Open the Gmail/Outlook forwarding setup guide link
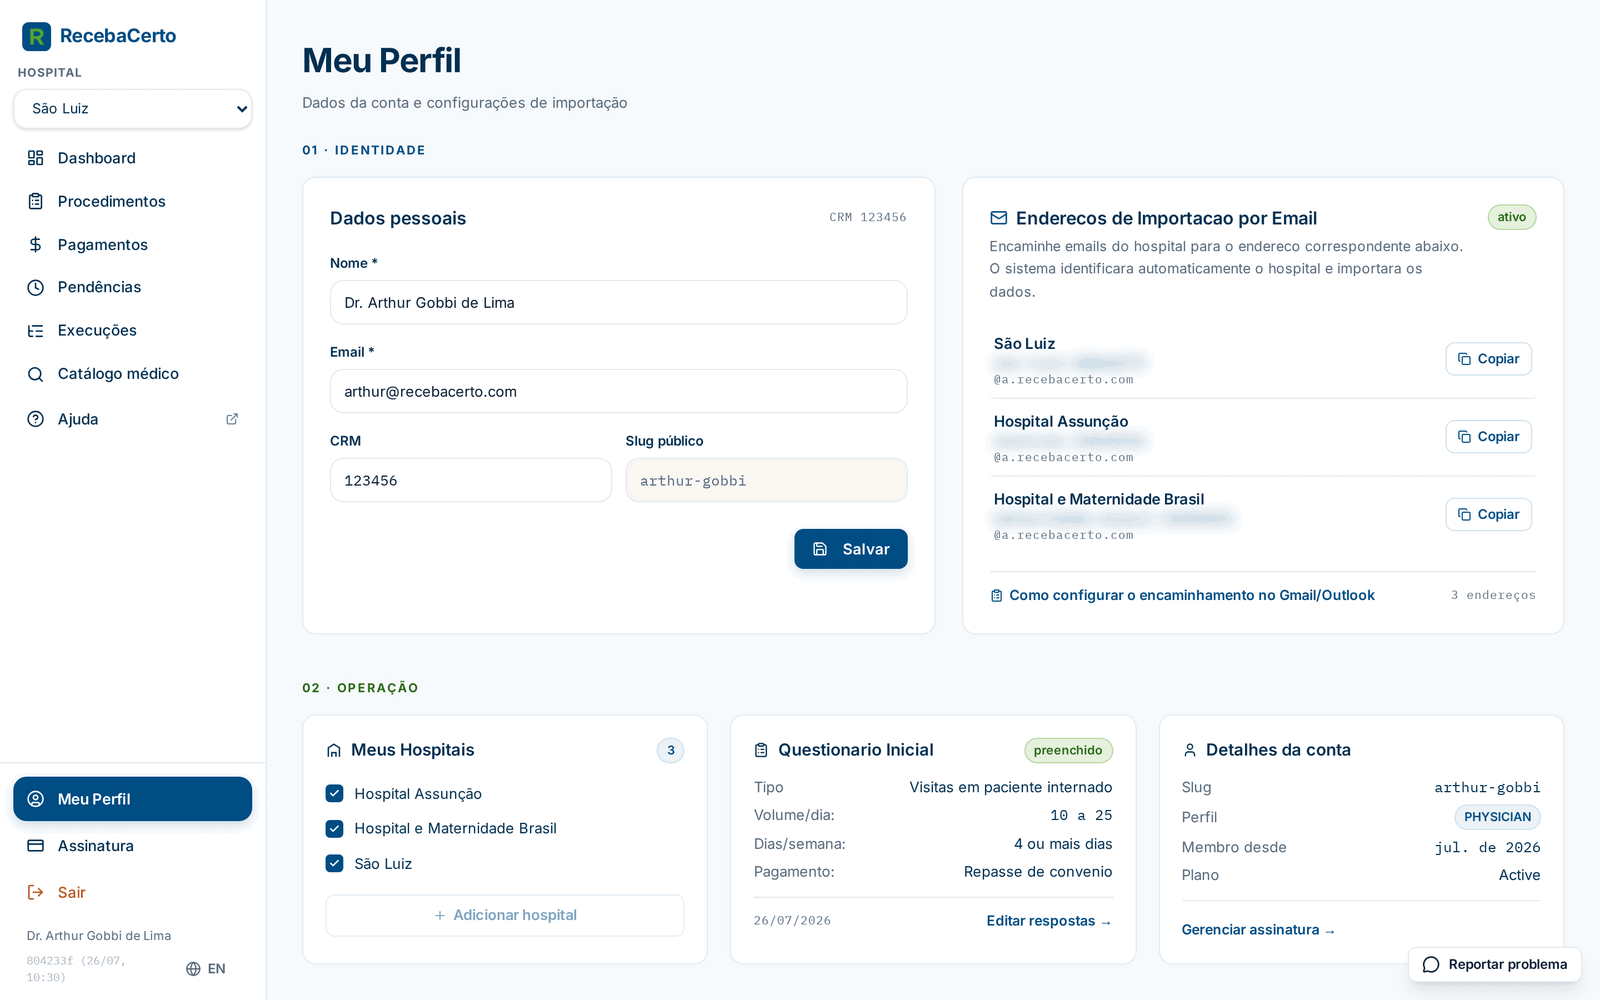Viewport: 1600px width, 1000px height. pos(1191,595)
